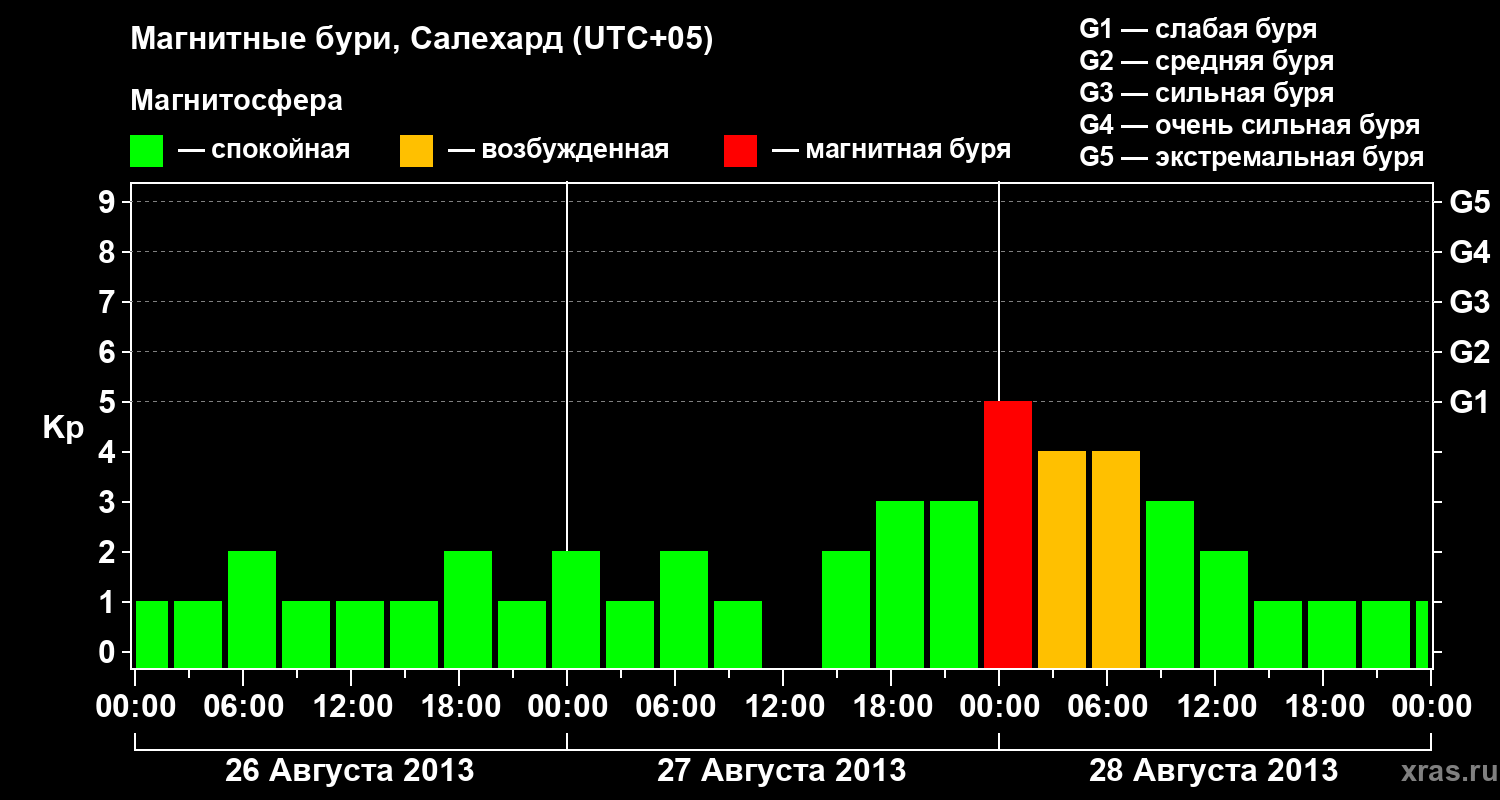Image resolution: width=1500 pixels, height=800 pixels.
Task: Click the '26 Августа 2013' date label
Action: pyautogui.click(x=350, y=771)
